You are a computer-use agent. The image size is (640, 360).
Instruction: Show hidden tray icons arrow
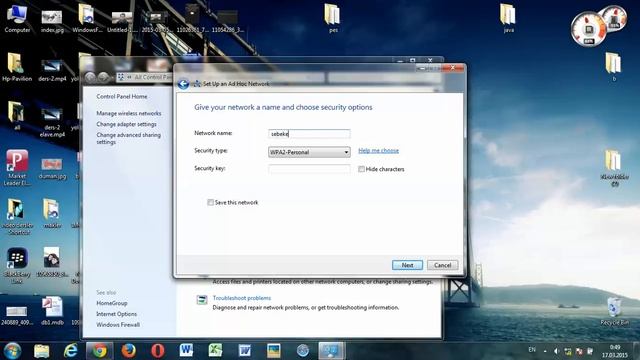545,351
